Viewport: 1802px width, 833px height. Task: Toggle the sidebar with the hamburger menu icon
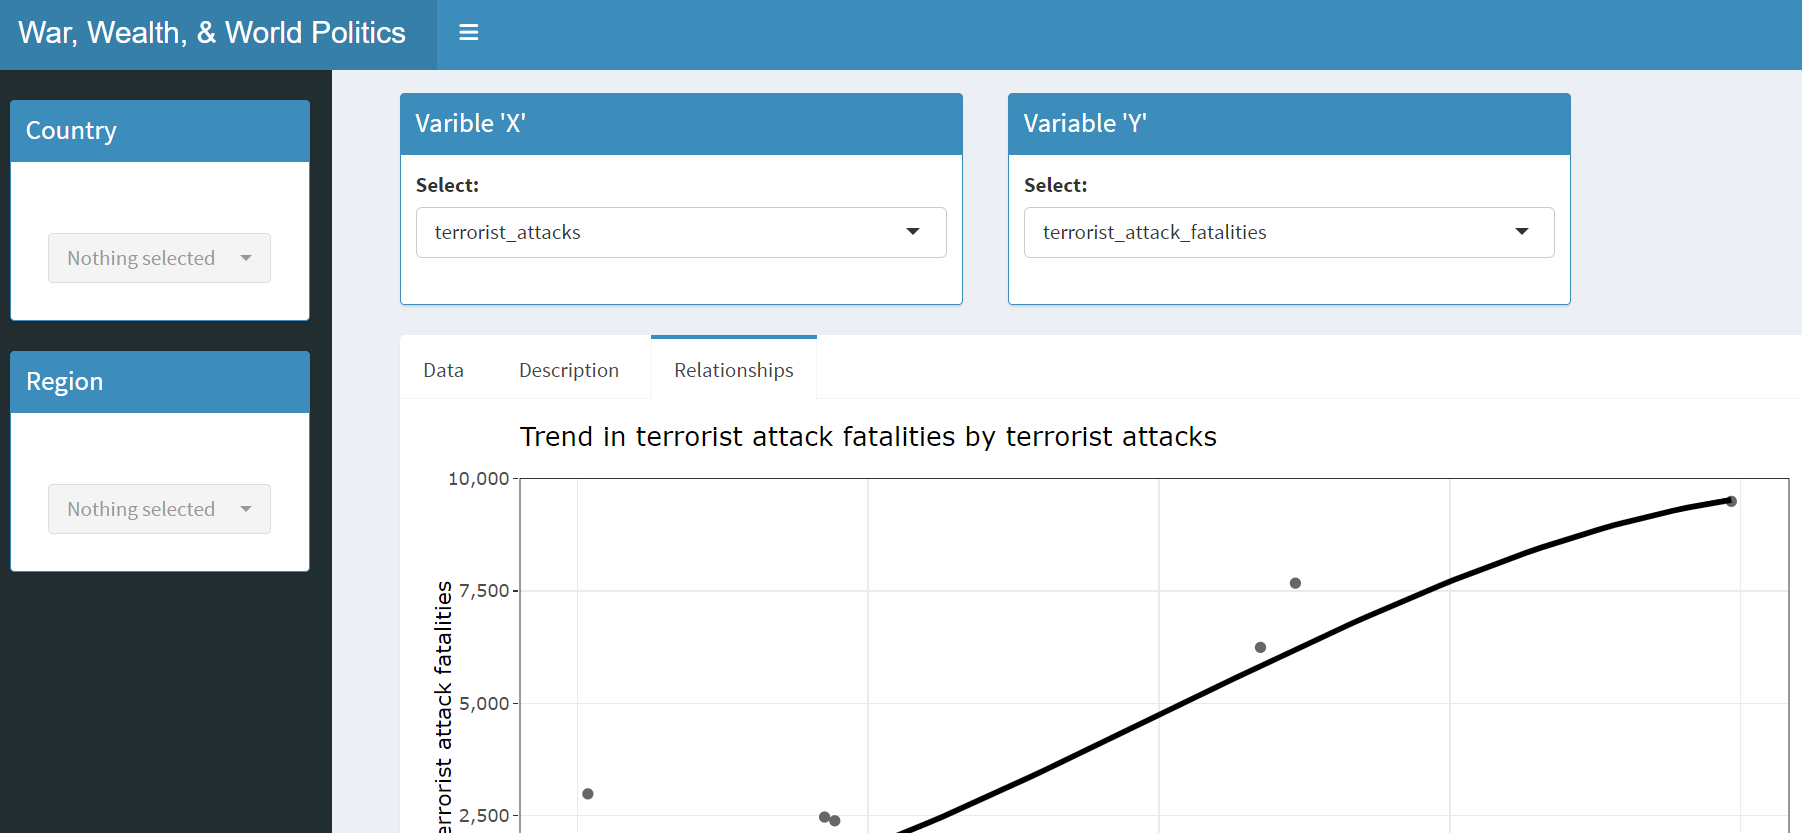tap(468, 33)
